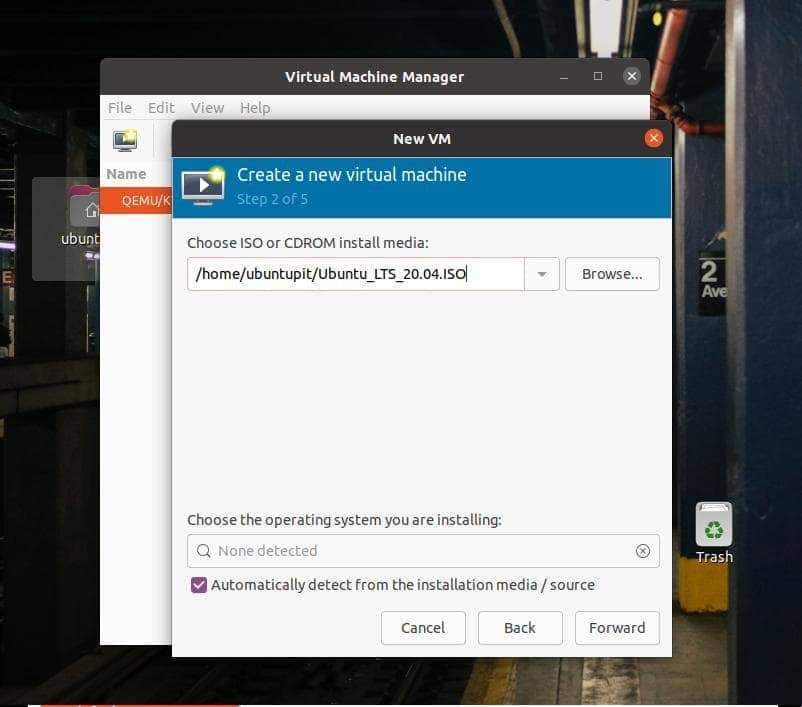Click the create new virtual machine toolbar icon
Image resolution: width=802 pixels, height=707 pixels.
point(125,141)
